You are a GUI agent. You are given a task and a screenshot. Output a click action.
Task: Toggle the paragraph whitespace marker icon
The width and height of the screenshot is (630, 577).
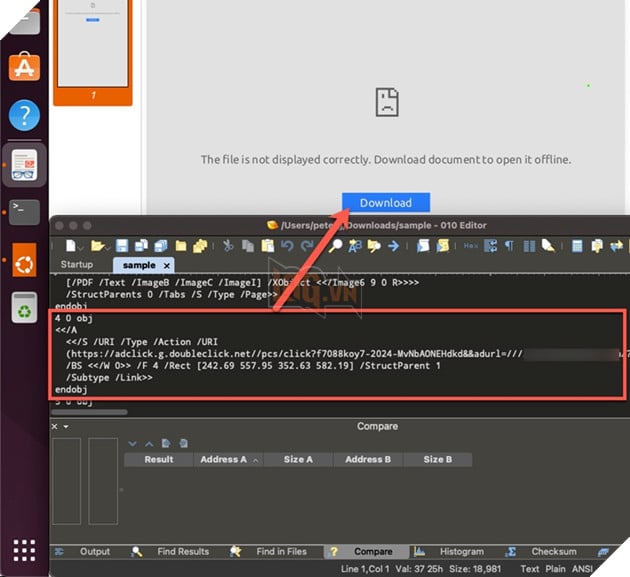[x=509, y=246]
